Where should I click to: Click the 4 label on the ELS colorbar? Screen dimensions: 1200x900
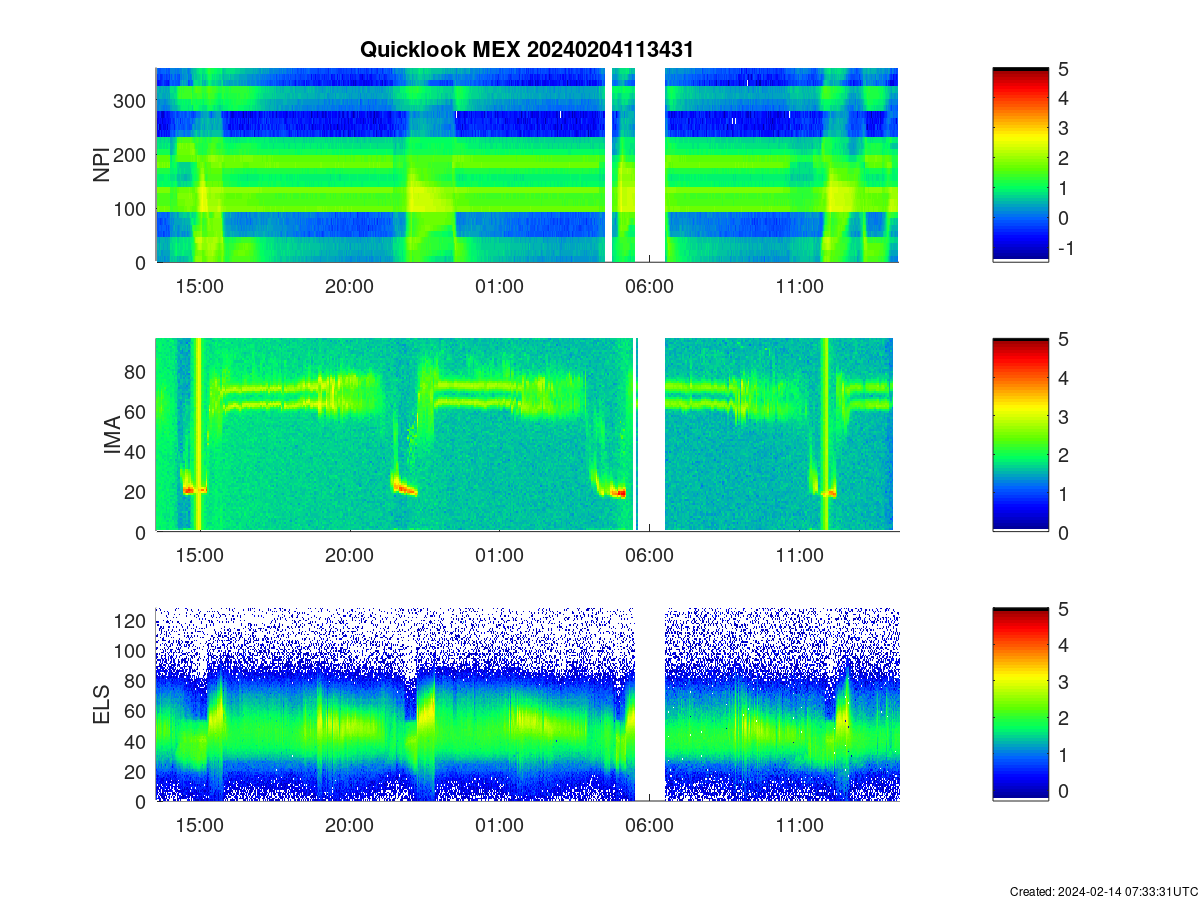click(1063, 645)
